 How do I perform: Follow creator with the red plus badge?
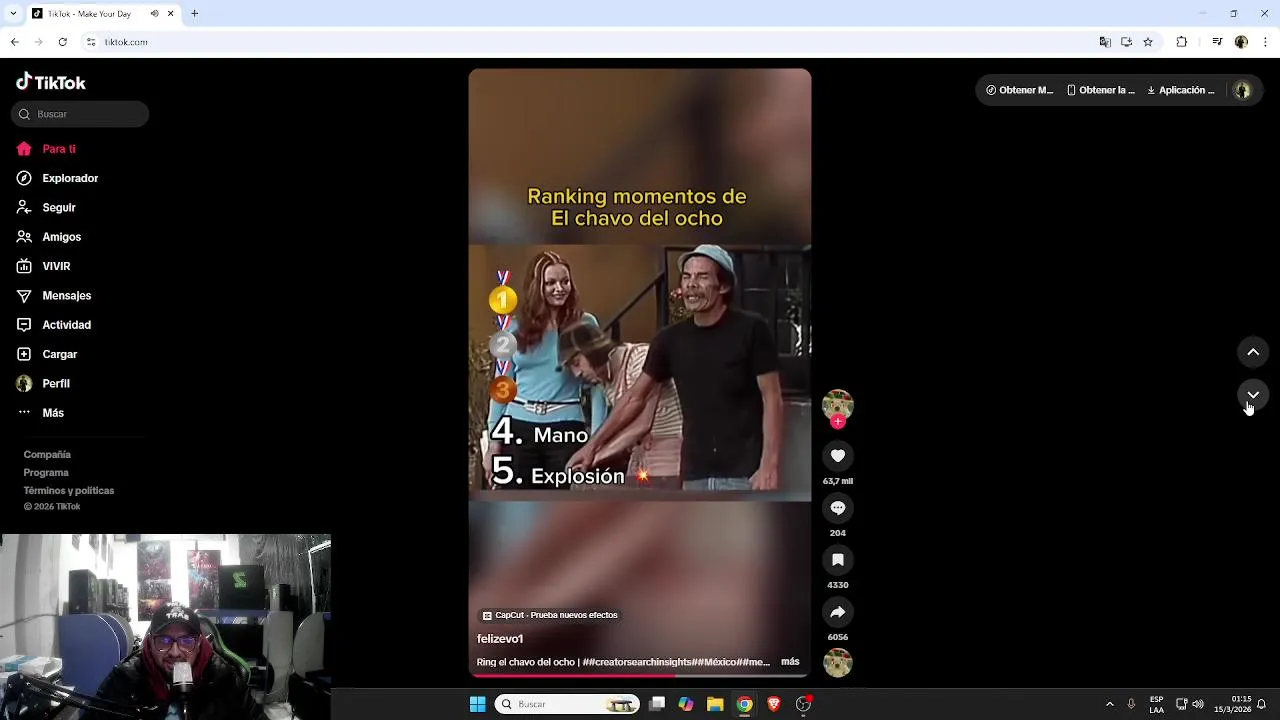point(838,422)
